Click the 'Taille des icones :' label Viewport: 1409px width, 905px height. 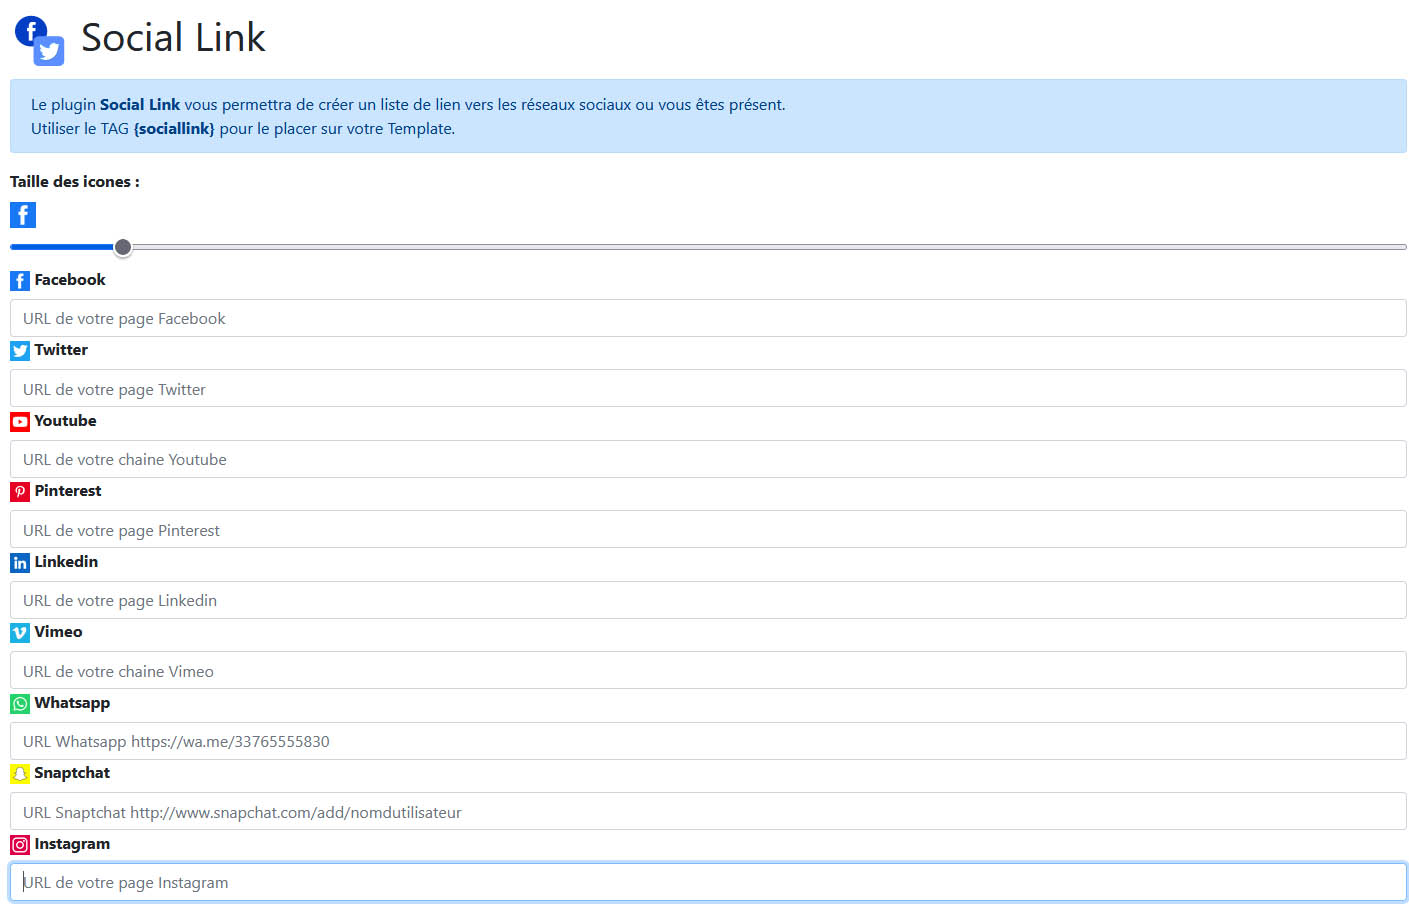click(75, 182)
